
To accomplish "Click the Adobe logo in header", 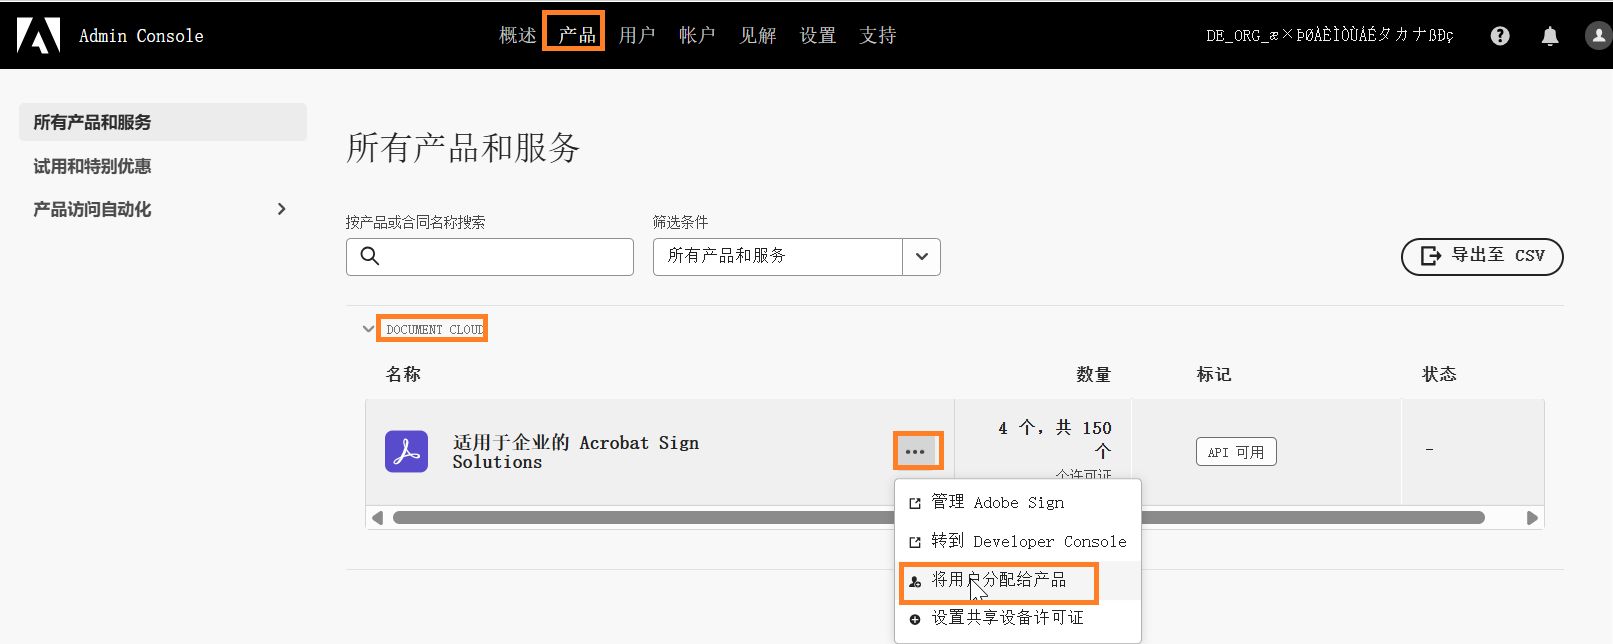I will pos(38,35).
